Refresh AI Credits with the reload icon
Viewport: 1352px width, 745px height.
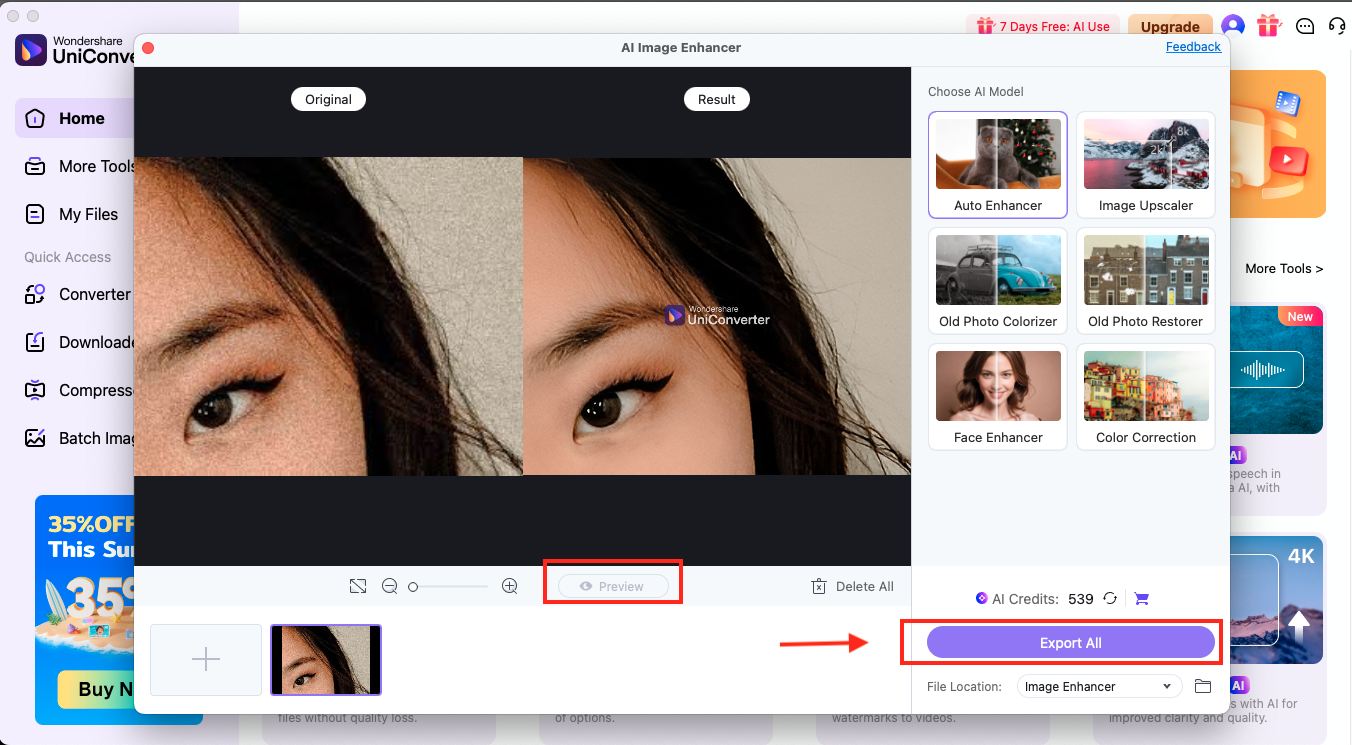(x=1110, y=598)
